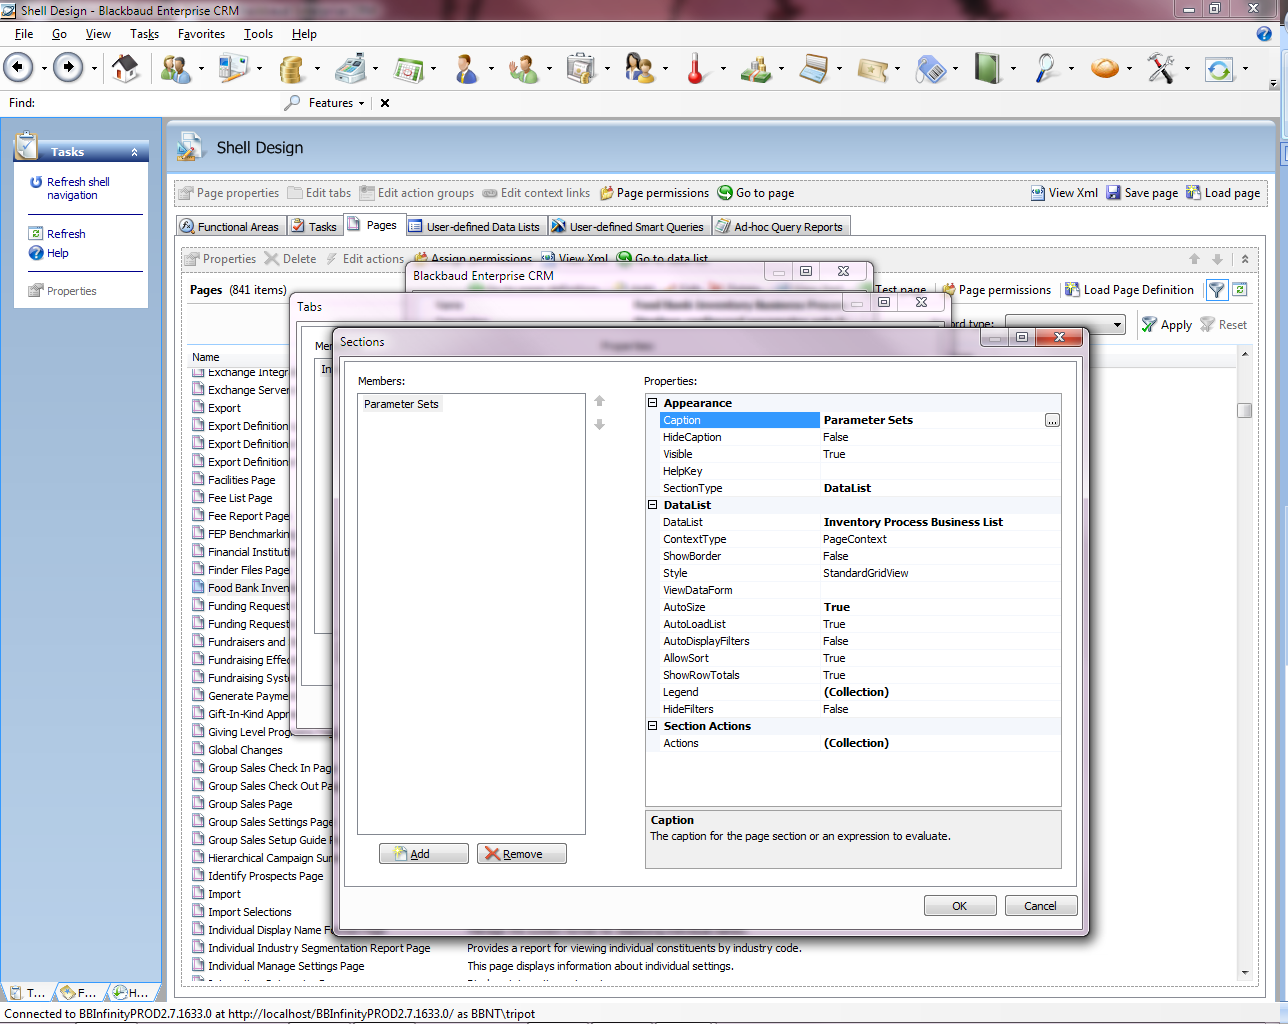Click the Caption ellipsis button
1288x1024 pixels.
(1052, 420)
